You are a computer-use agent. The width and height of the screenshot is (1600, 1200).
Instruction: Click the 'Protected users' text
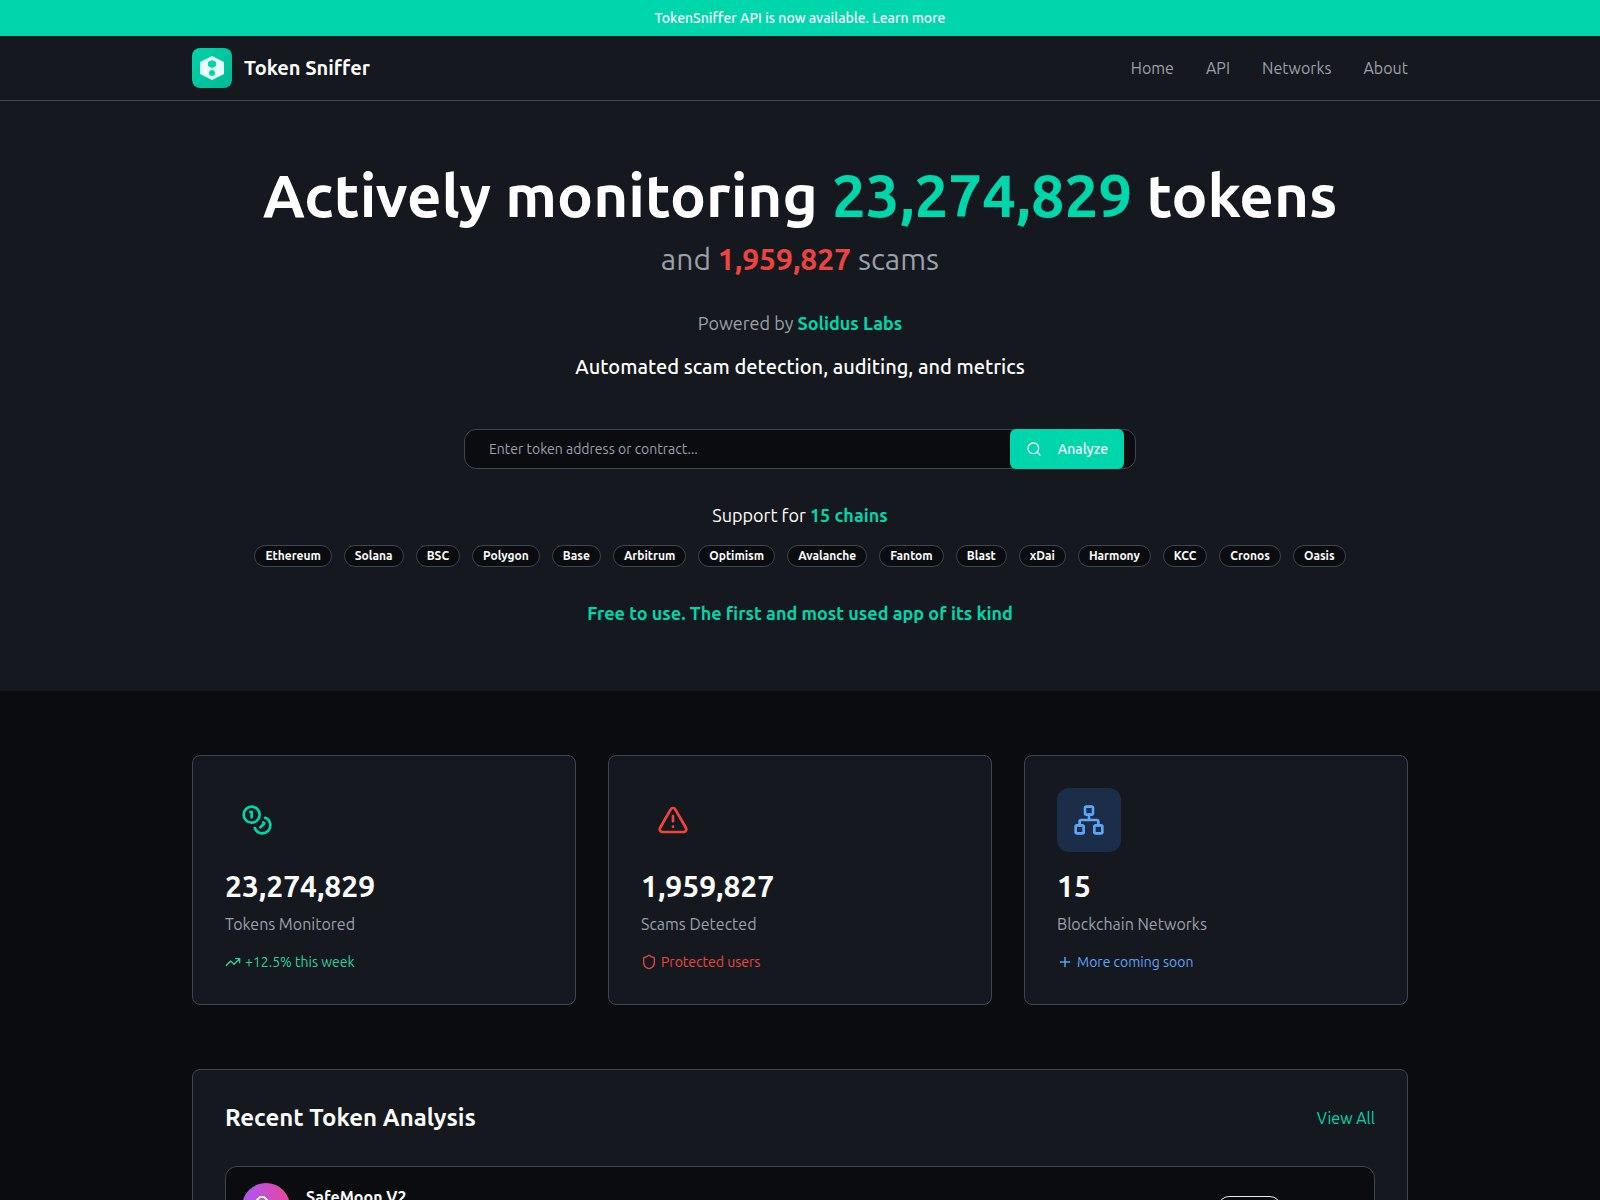click(710, 962)
